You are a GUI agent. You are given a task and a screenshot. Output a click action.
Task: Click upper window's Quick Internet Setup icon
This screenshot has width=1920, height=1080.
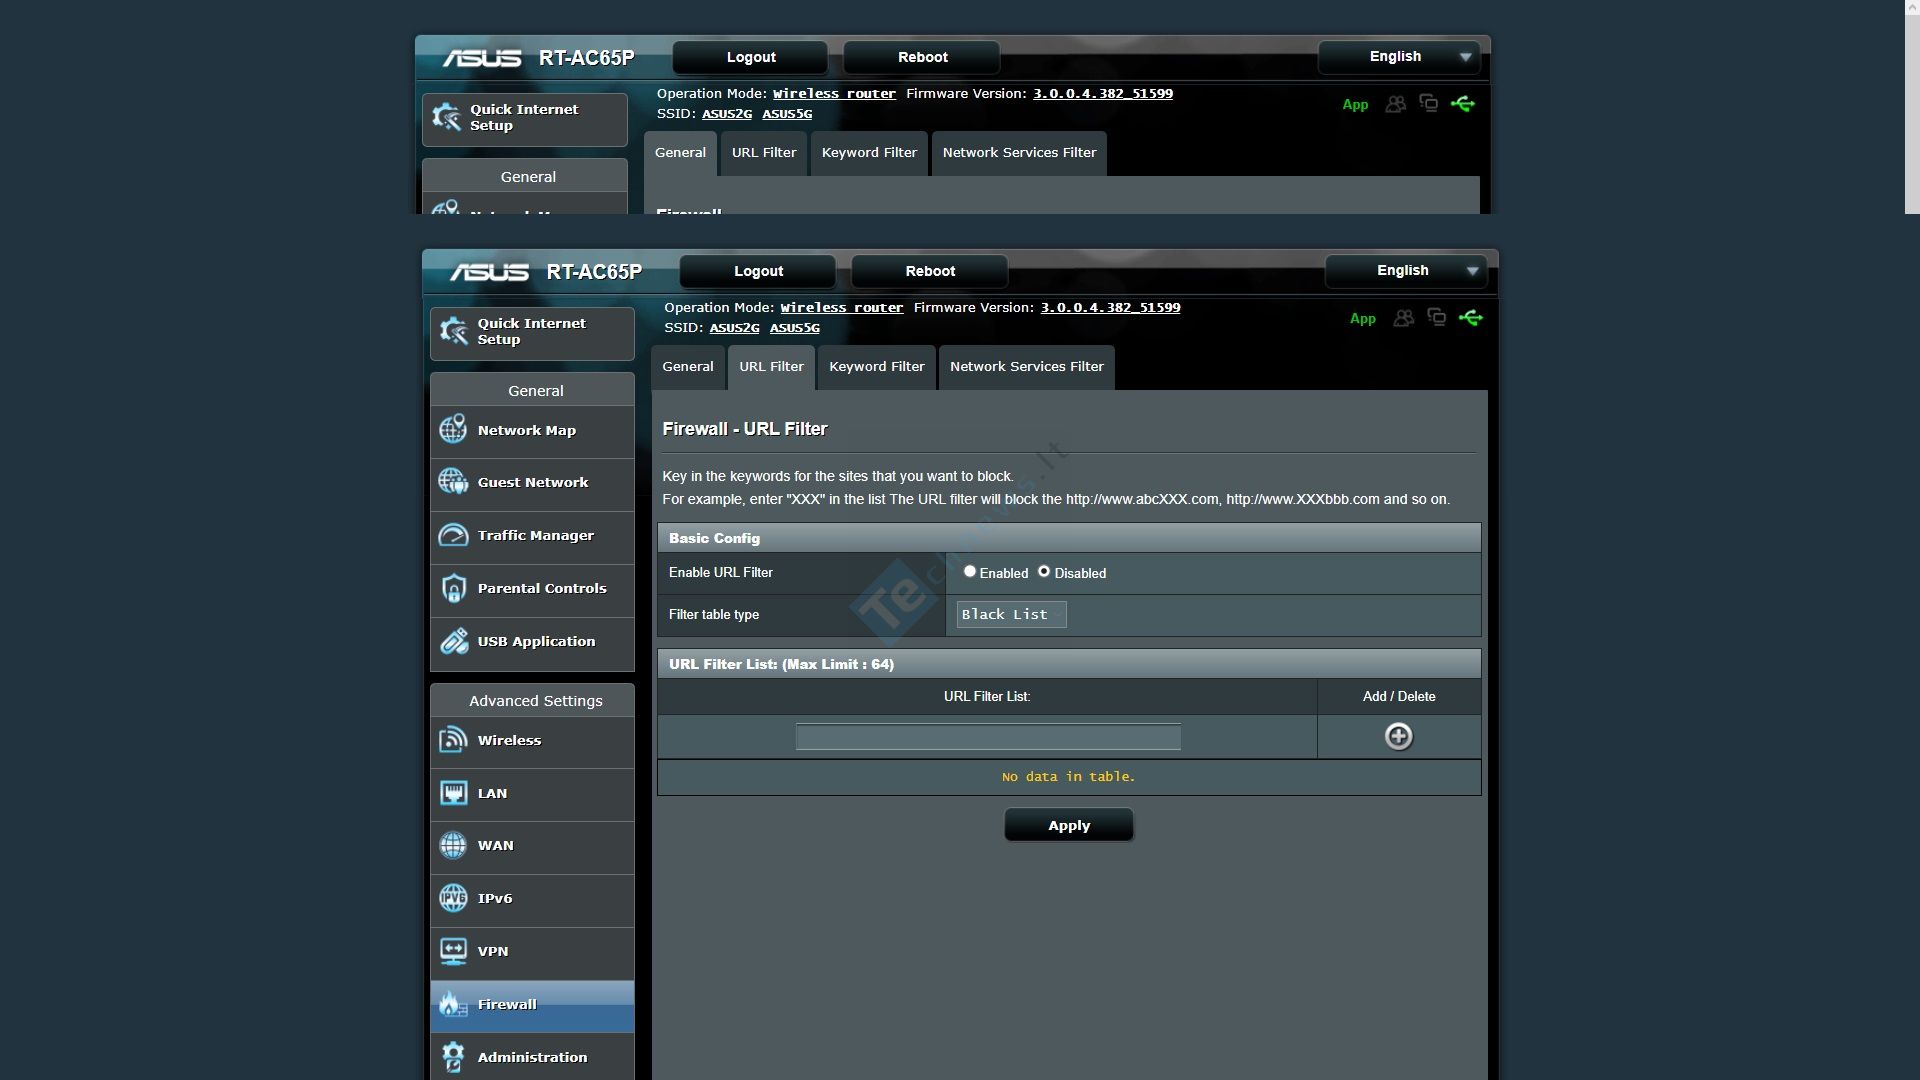446,117
